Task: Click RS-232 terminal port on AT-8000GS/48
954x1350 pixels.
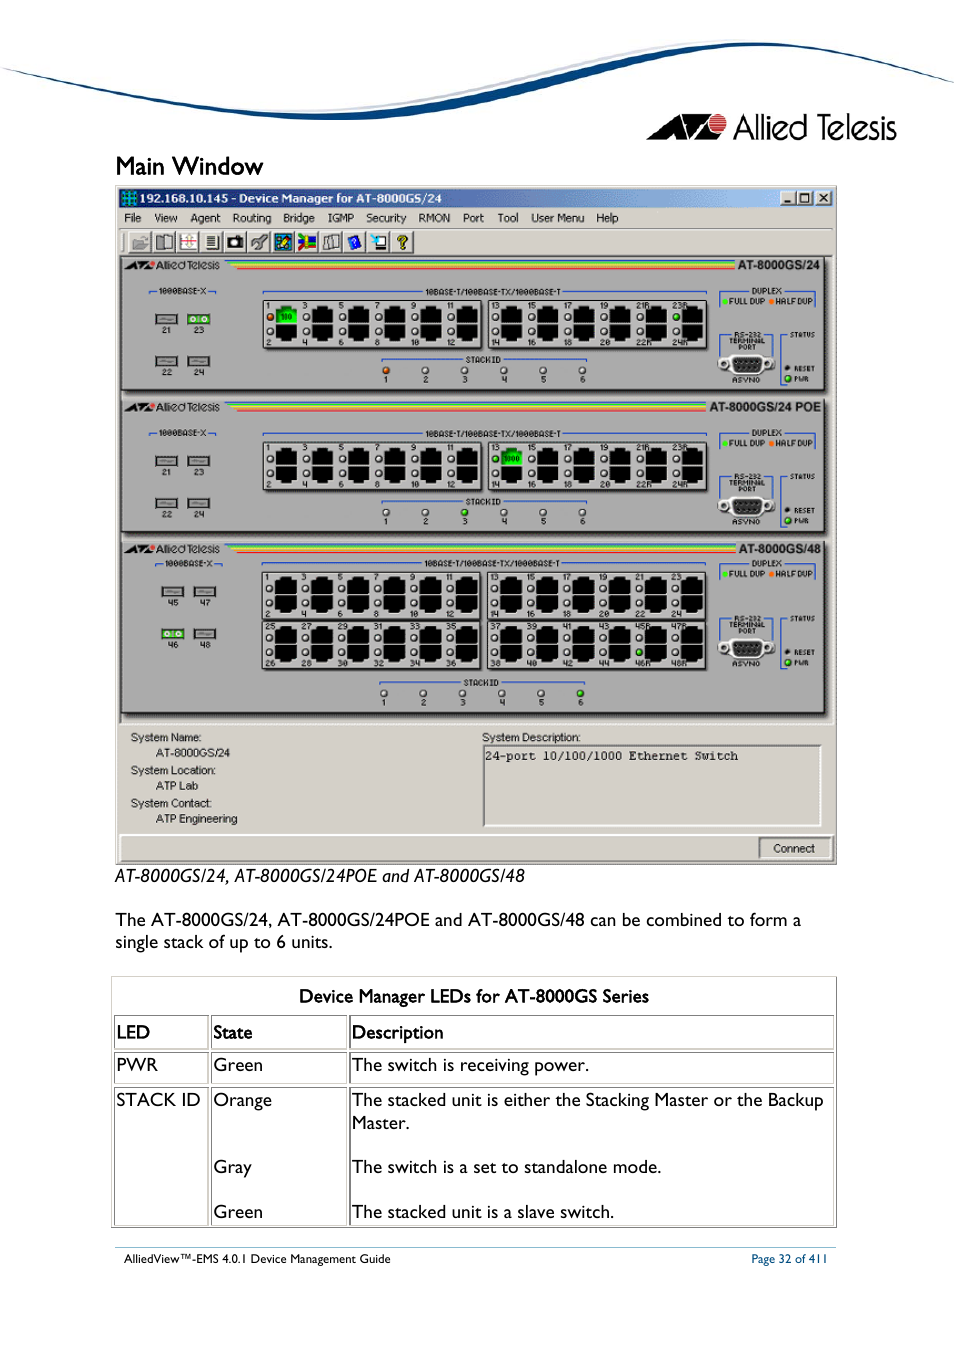Action: pos(746,648)
